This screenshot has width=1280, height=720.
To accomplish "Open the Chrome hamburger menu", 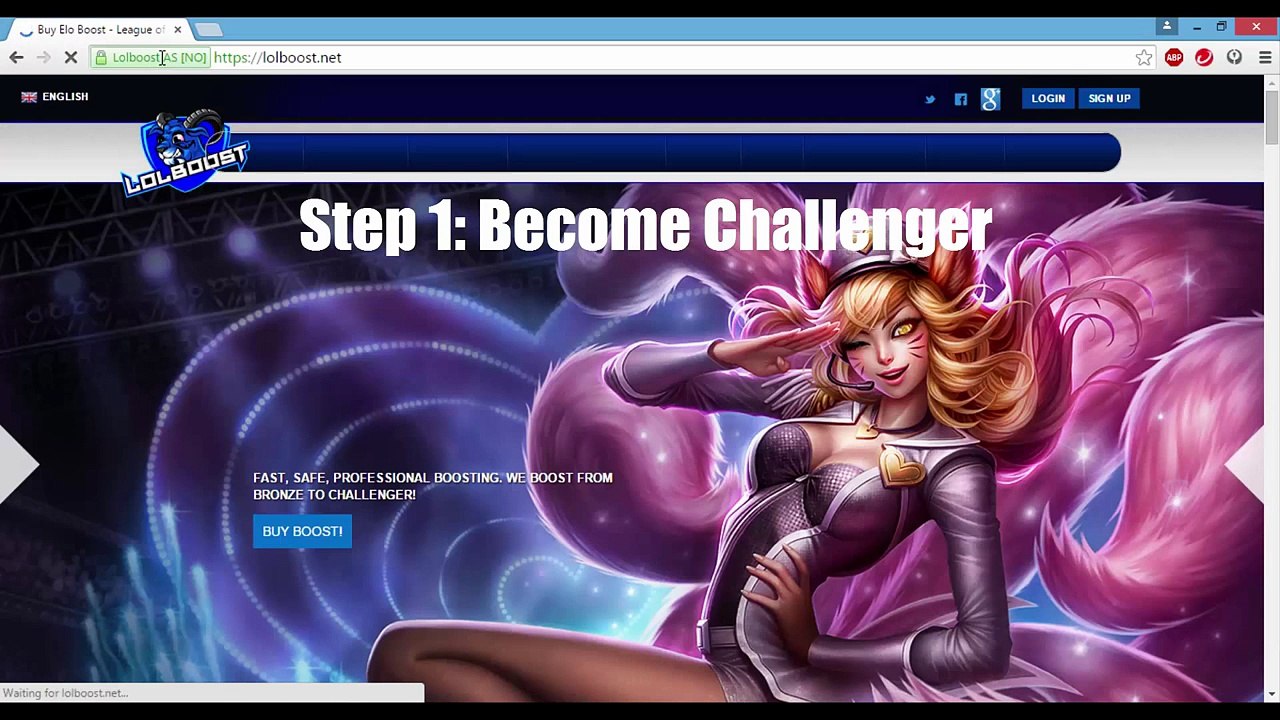I will pyautogui.click(x=1265, y=58).
